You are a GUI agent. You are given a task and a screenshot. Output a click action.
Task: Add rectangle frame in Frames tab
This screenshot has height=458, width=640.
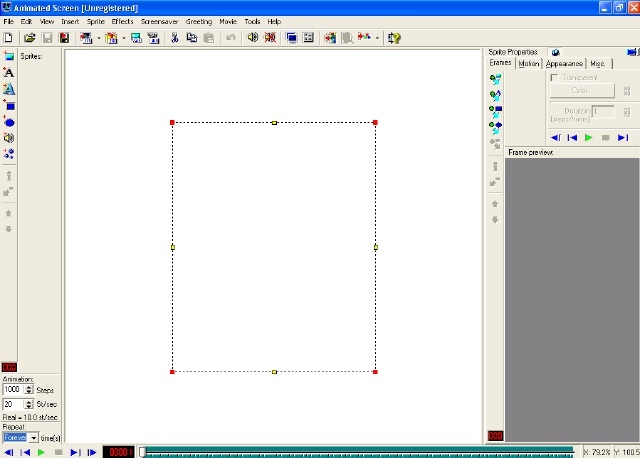coord(496,111)
